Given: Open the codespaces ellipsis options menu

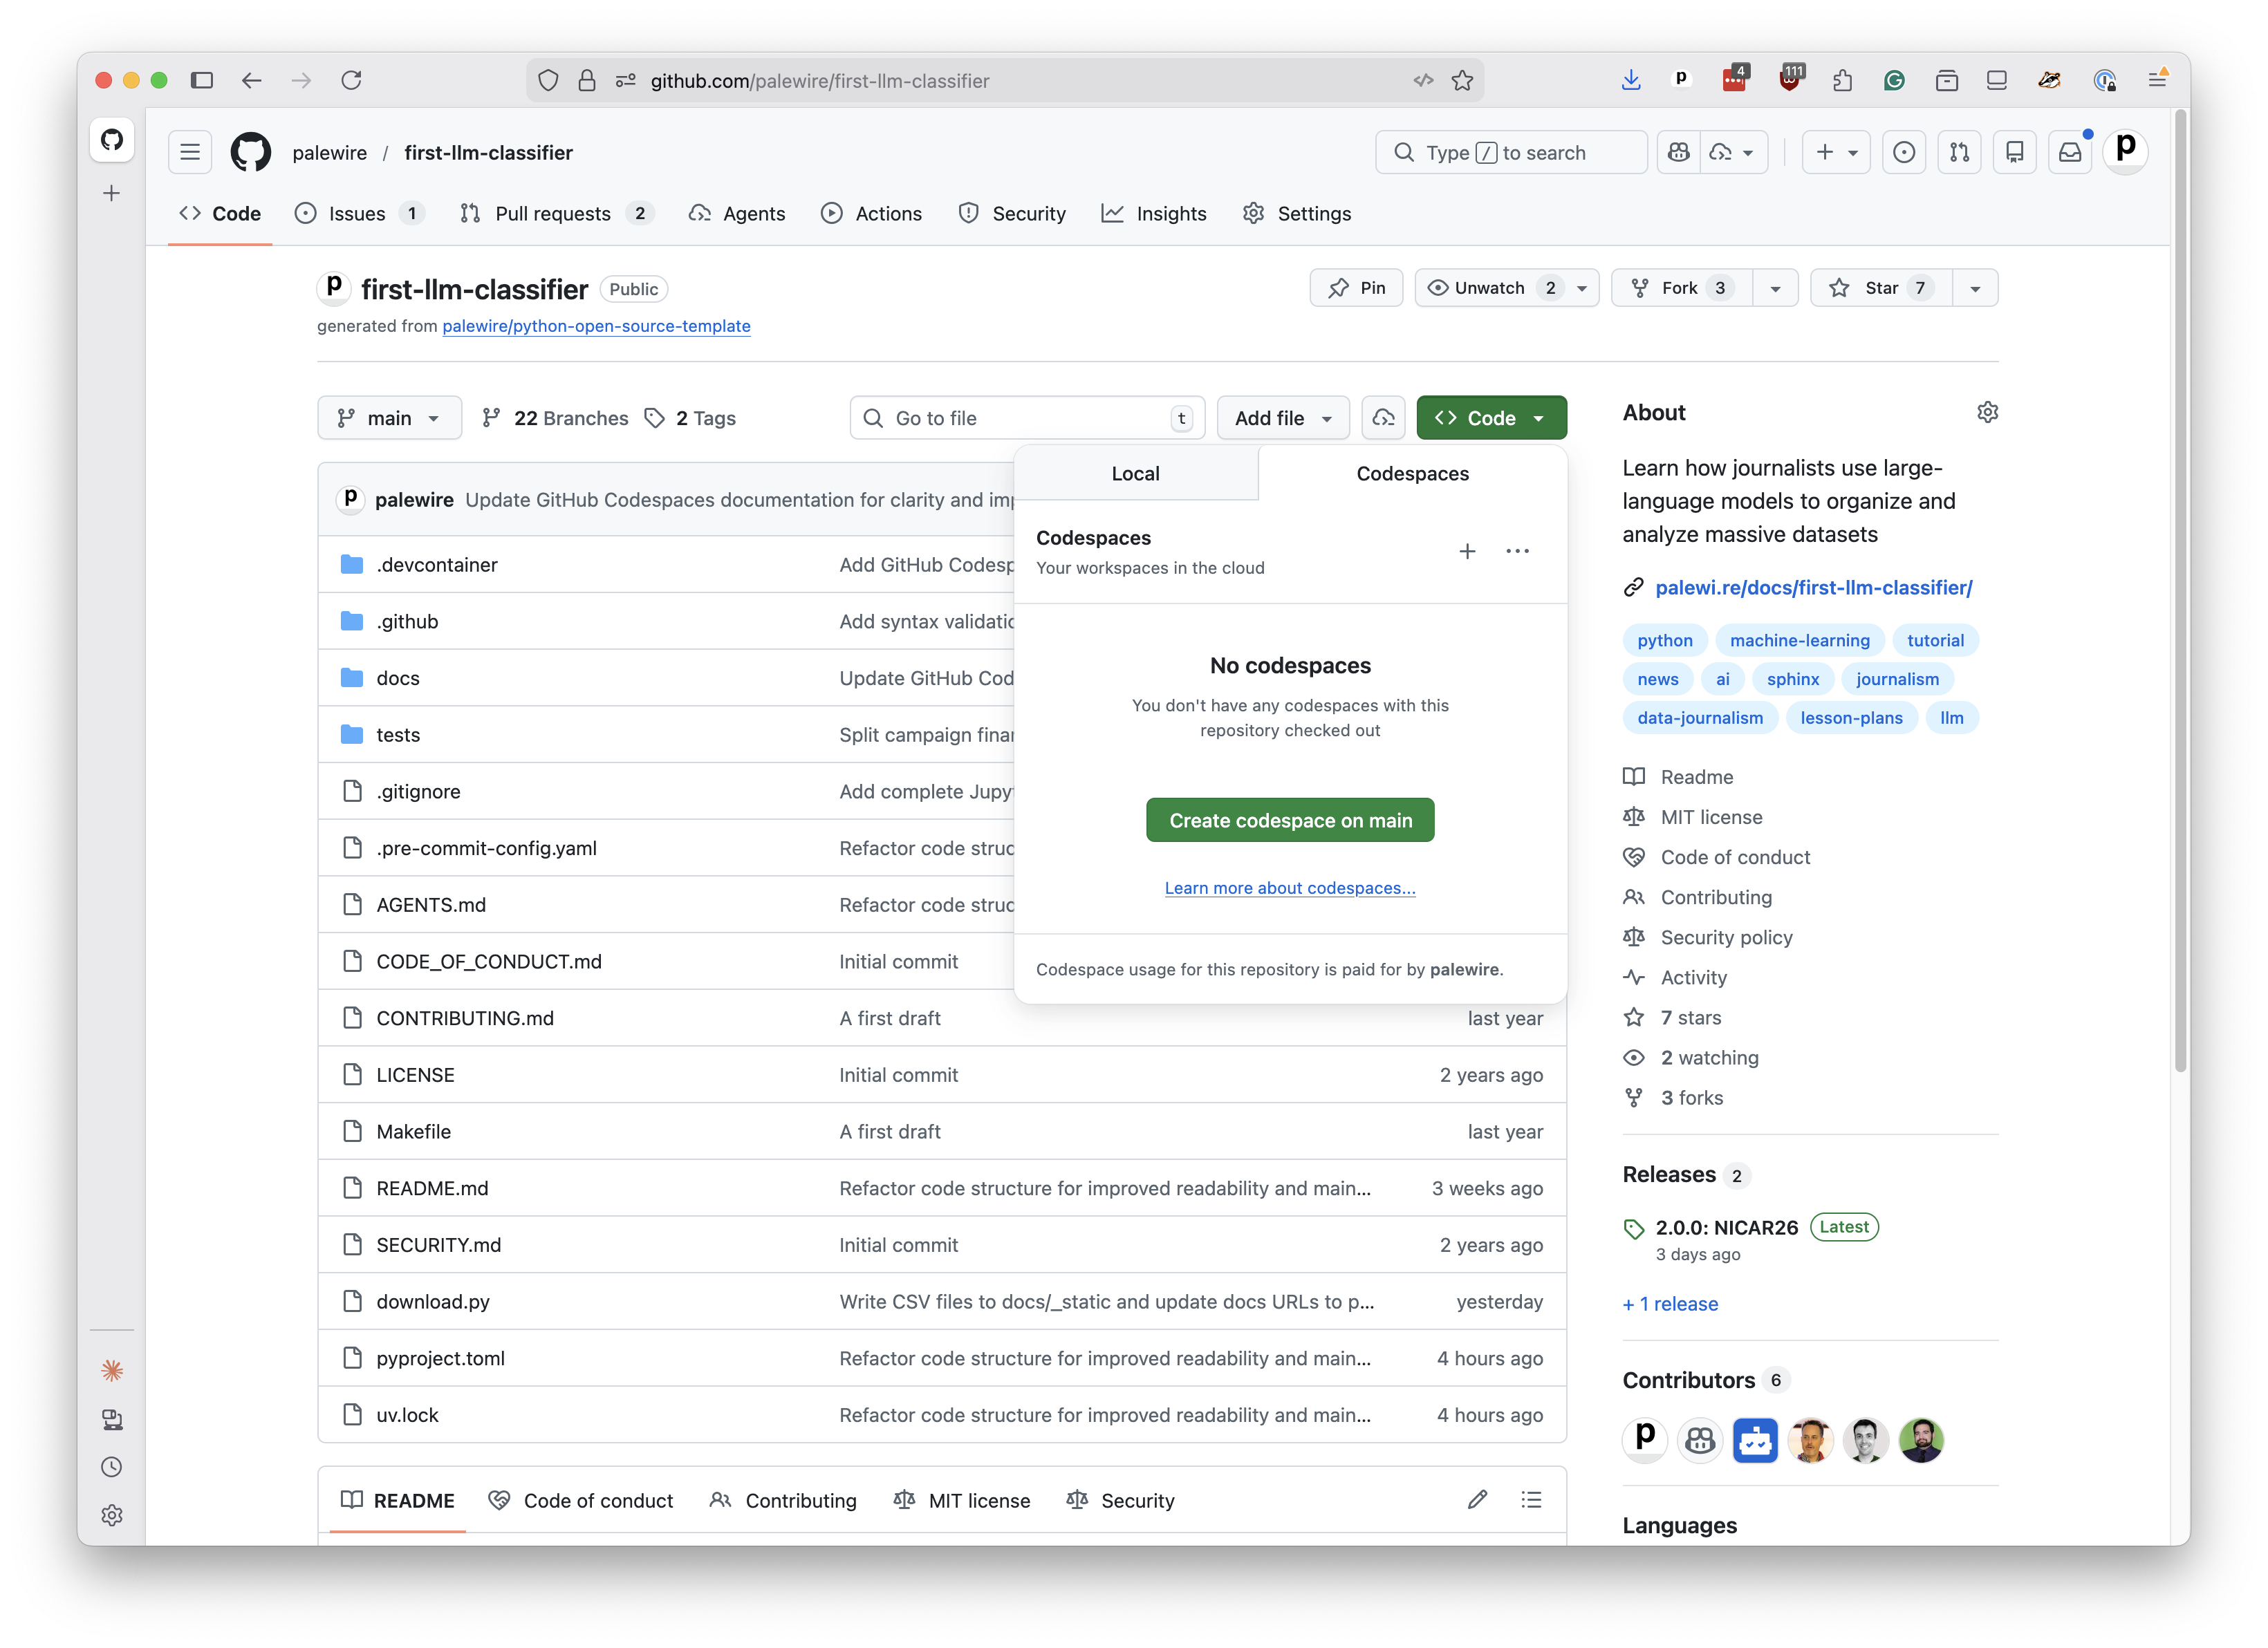Looking at the screenshot, I should 1517,551.
